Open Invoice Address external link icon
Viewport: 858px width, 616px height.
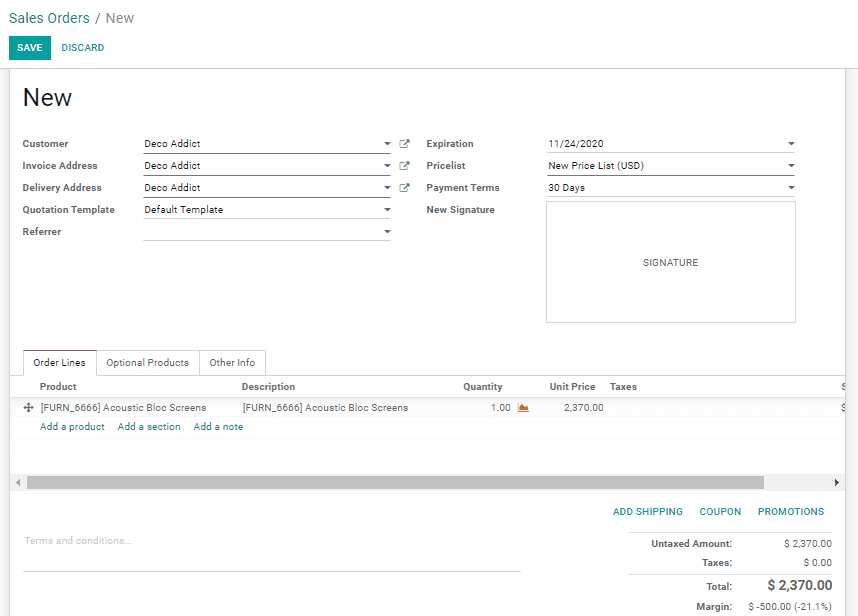404,165
